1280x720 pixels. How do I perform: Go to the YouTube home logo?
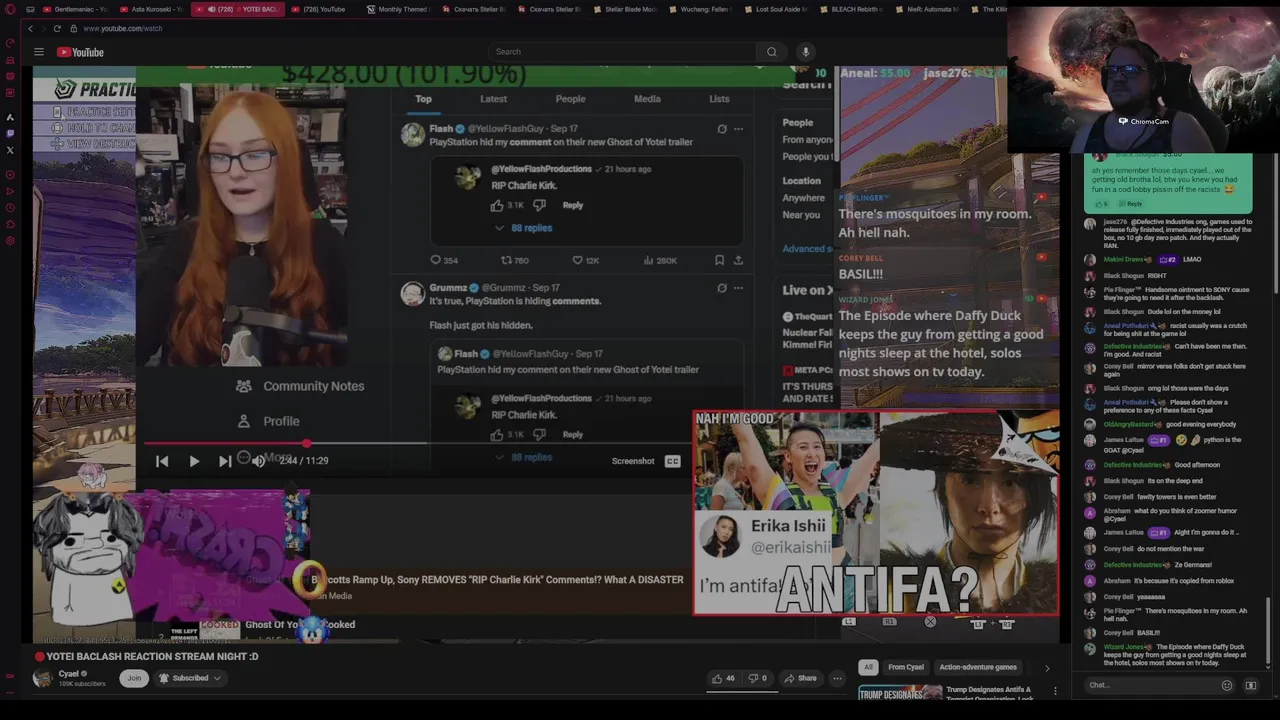[80, 52]
